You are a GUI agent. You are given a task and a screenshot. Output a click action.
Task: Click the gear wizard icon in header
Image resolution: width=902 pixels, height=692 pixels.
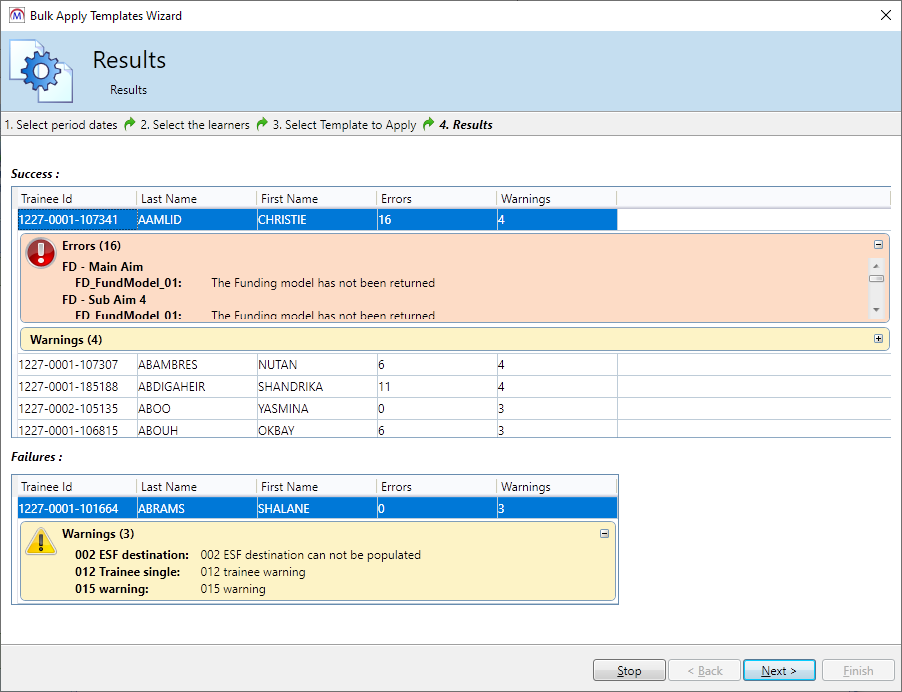[x=41, y=70]
